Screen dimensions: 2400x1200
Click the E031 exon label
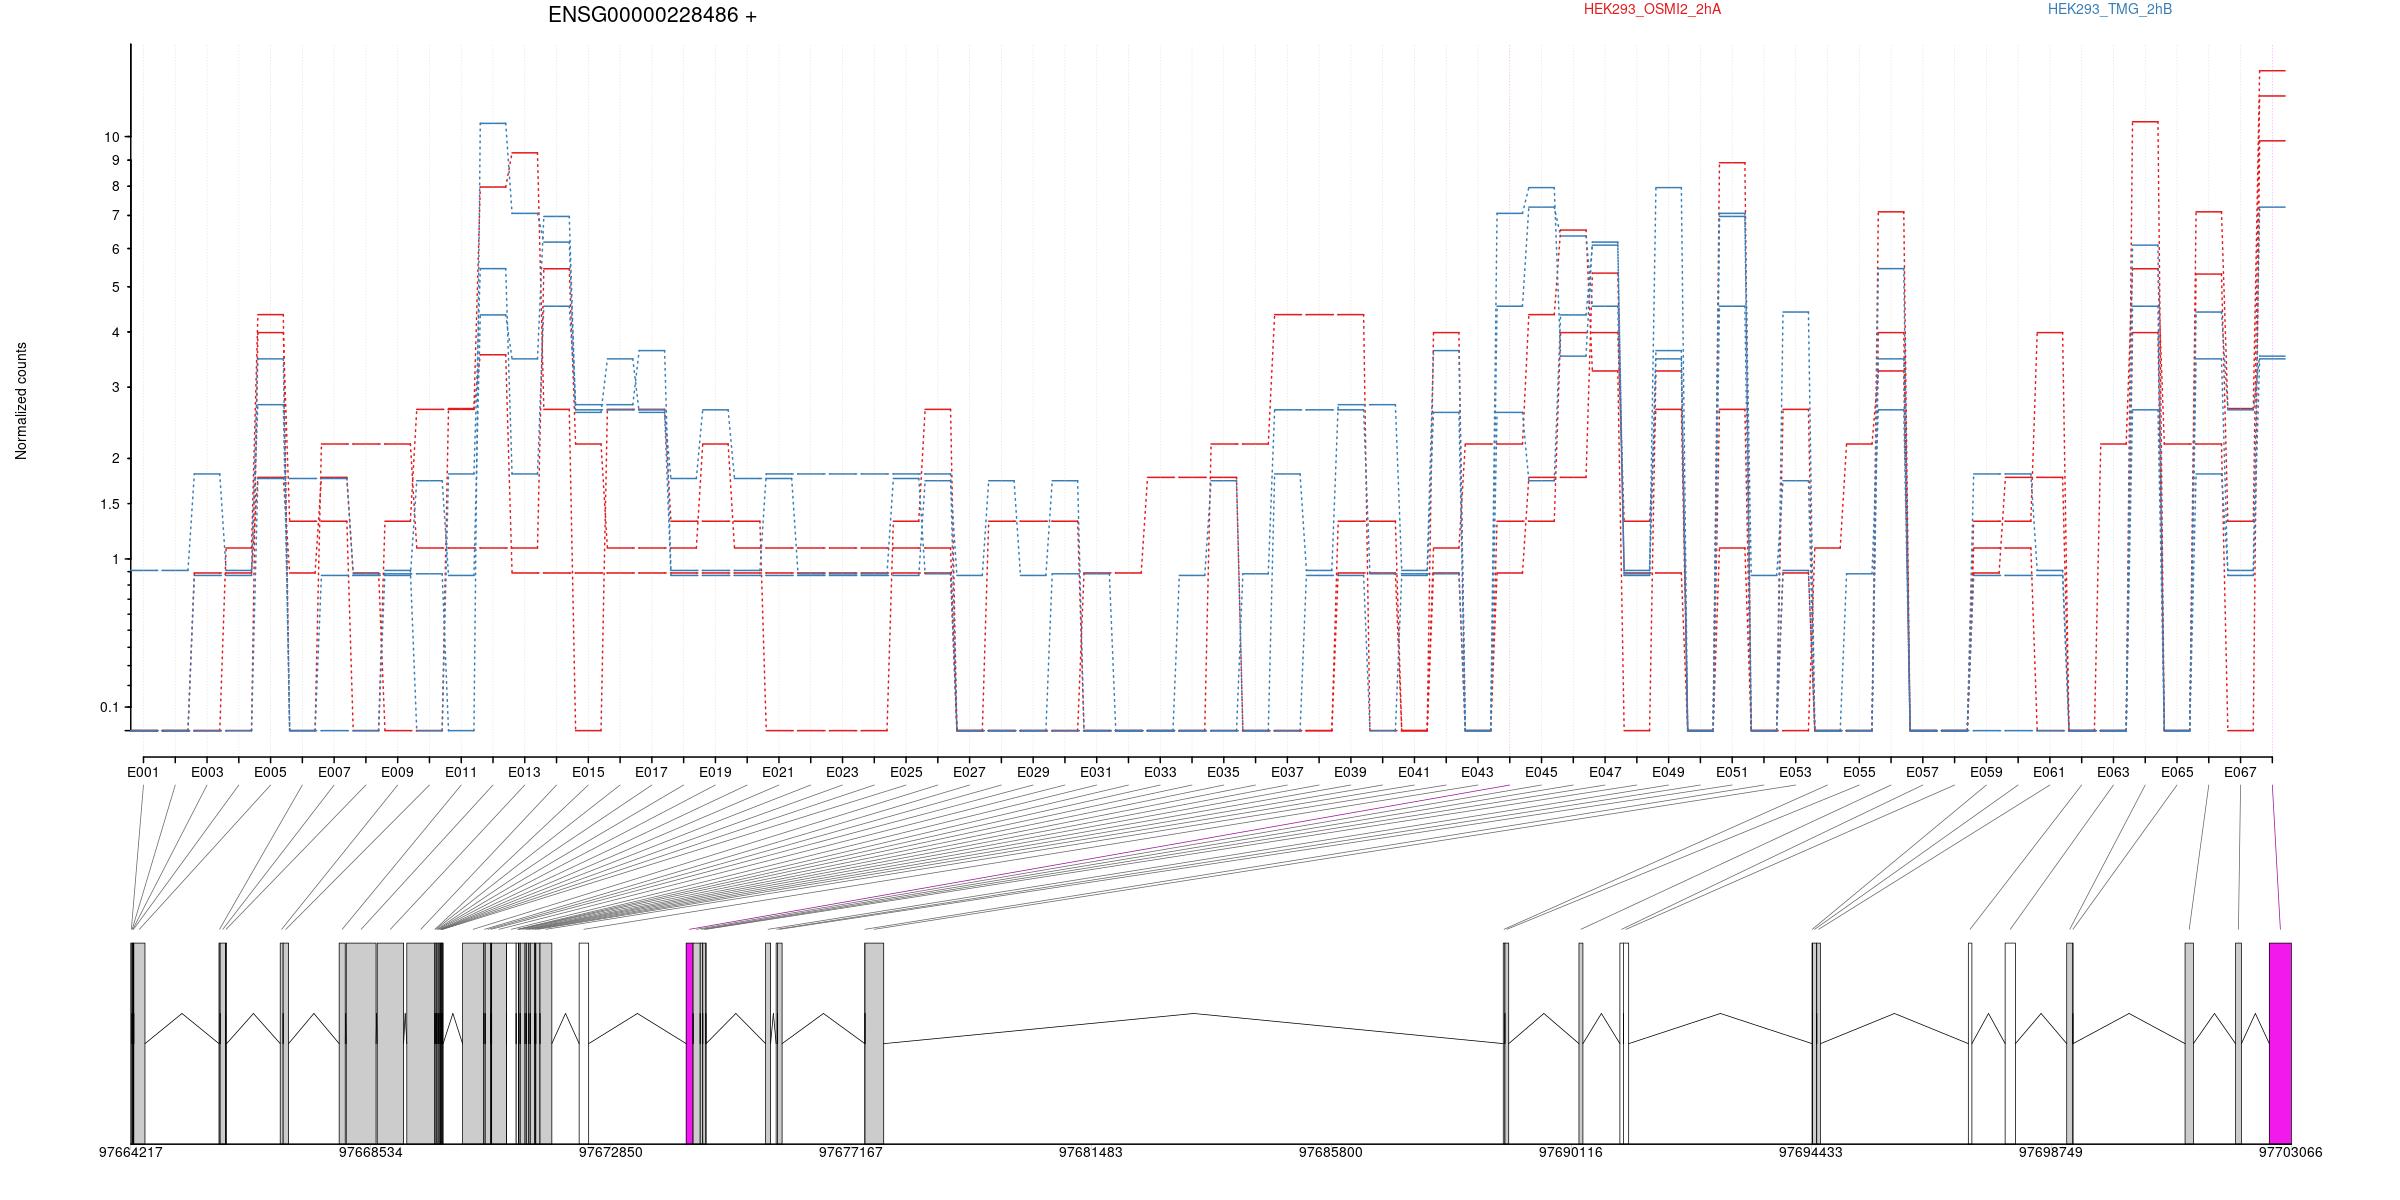tap(1096, 773)
